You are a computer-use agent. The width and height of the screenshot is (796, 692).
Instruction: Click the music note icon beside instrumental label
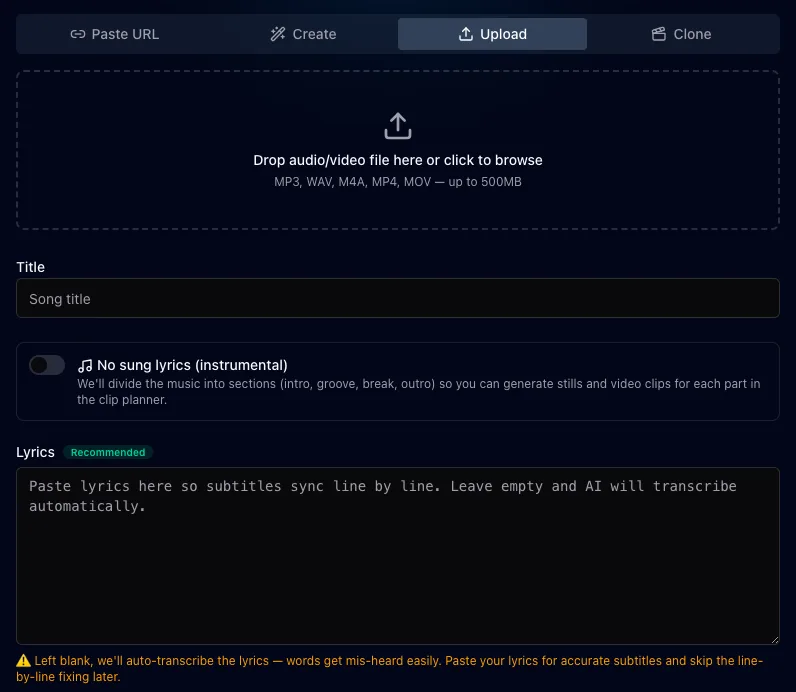point(85,366)
